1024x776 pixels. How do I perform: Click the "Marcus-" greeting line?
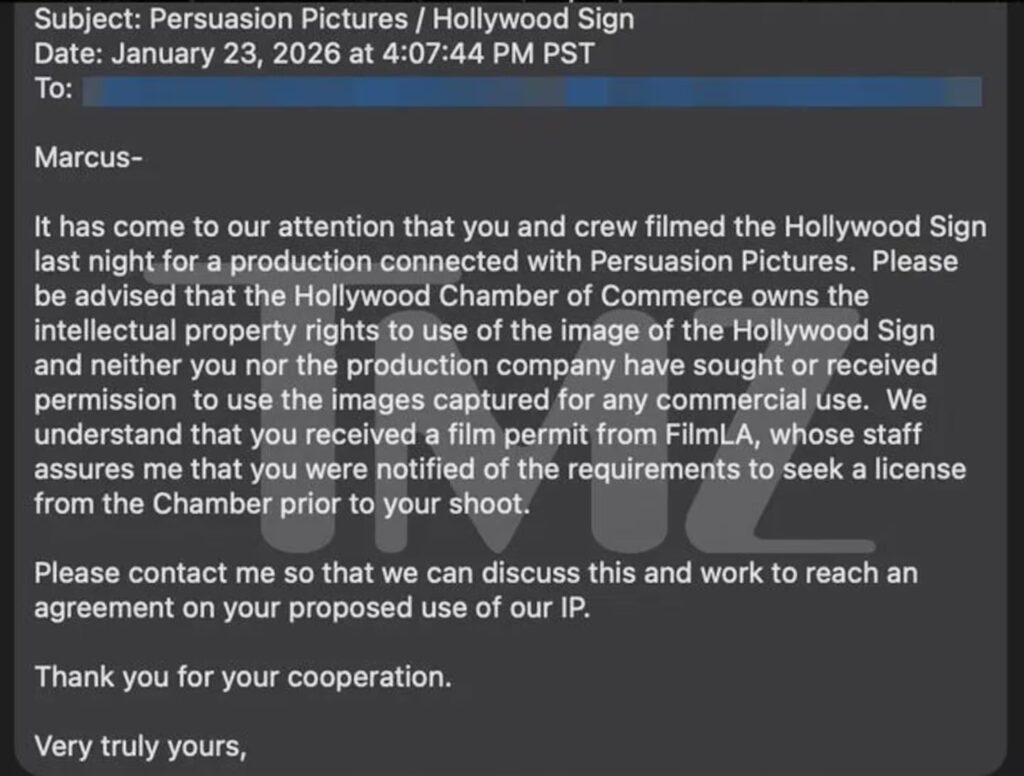click(88, 157)
